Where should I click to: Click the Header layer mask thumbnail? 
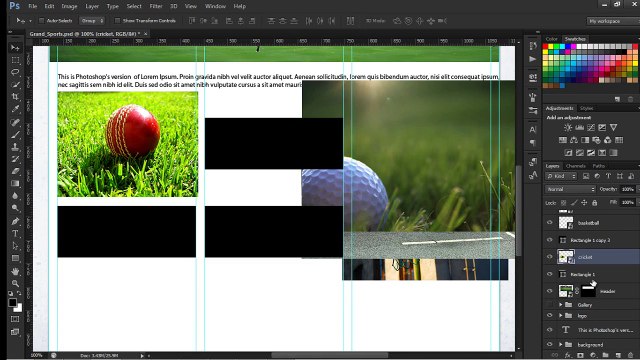point(588,291)
